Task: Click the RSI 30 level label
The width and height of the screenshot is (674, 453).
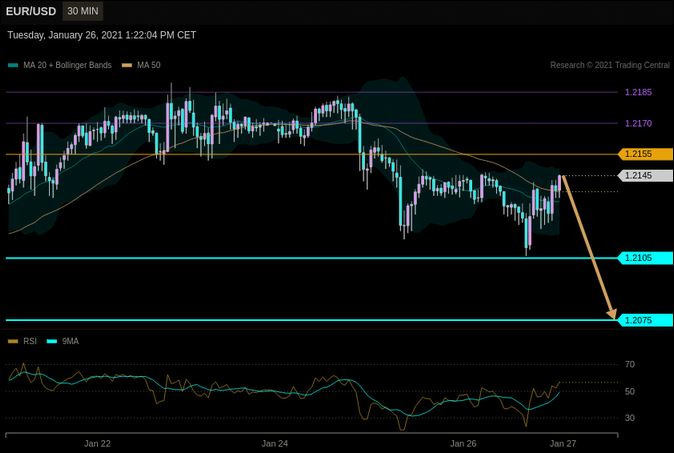Action: click(630, 418)
